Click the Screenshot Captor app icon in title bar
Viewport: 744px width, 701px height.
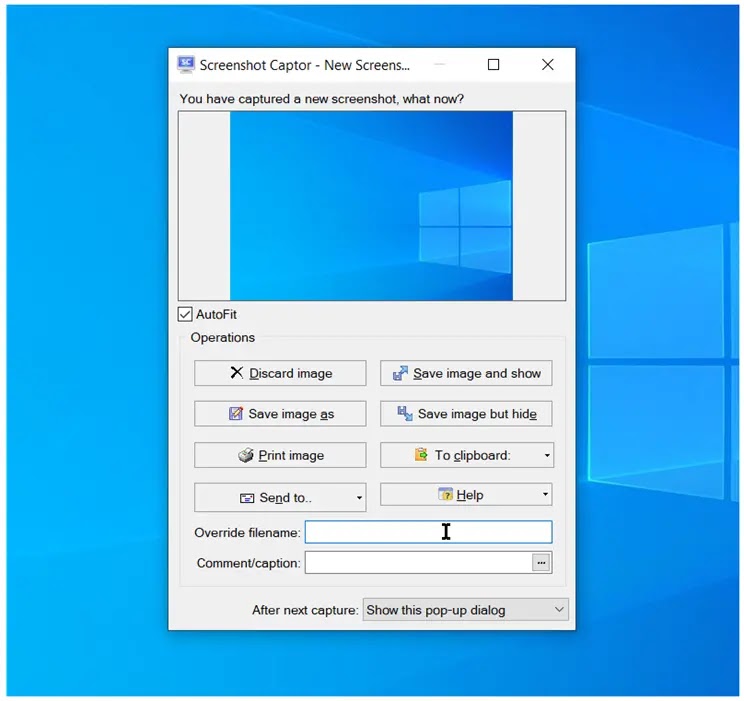tap(186, 65)
